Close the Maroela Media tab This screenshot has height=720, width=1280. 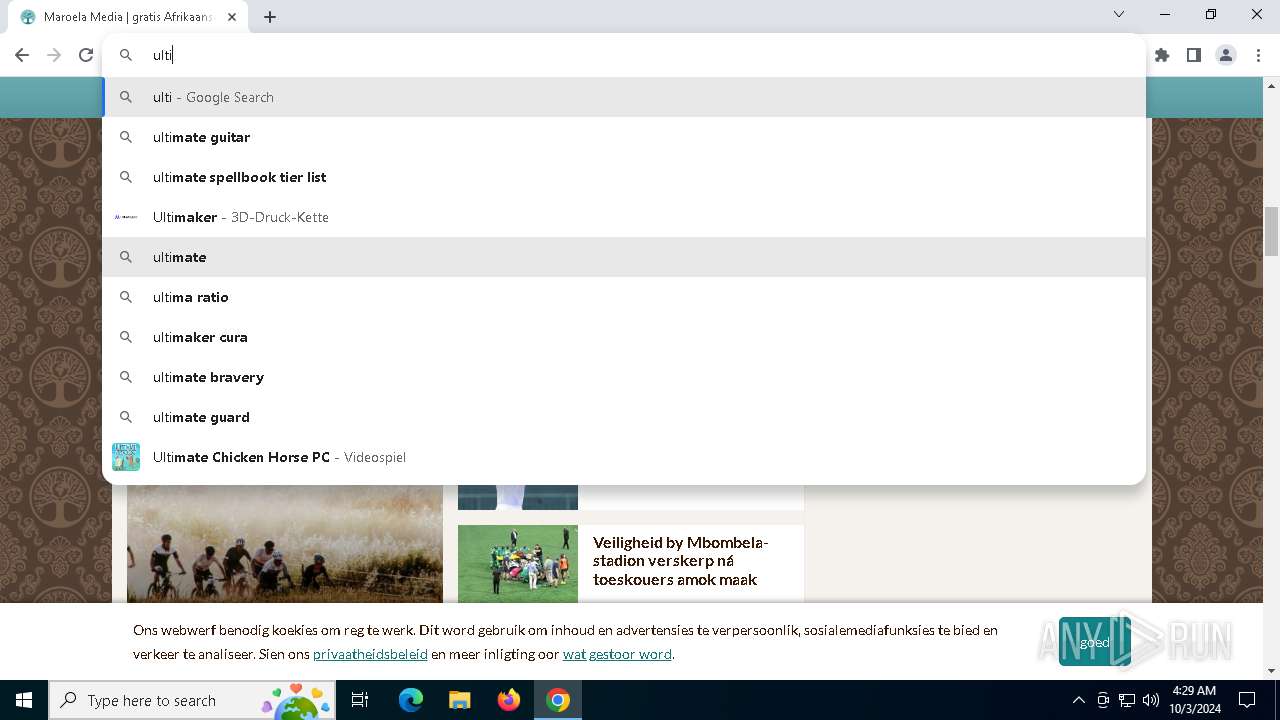(x=232, y=17)
